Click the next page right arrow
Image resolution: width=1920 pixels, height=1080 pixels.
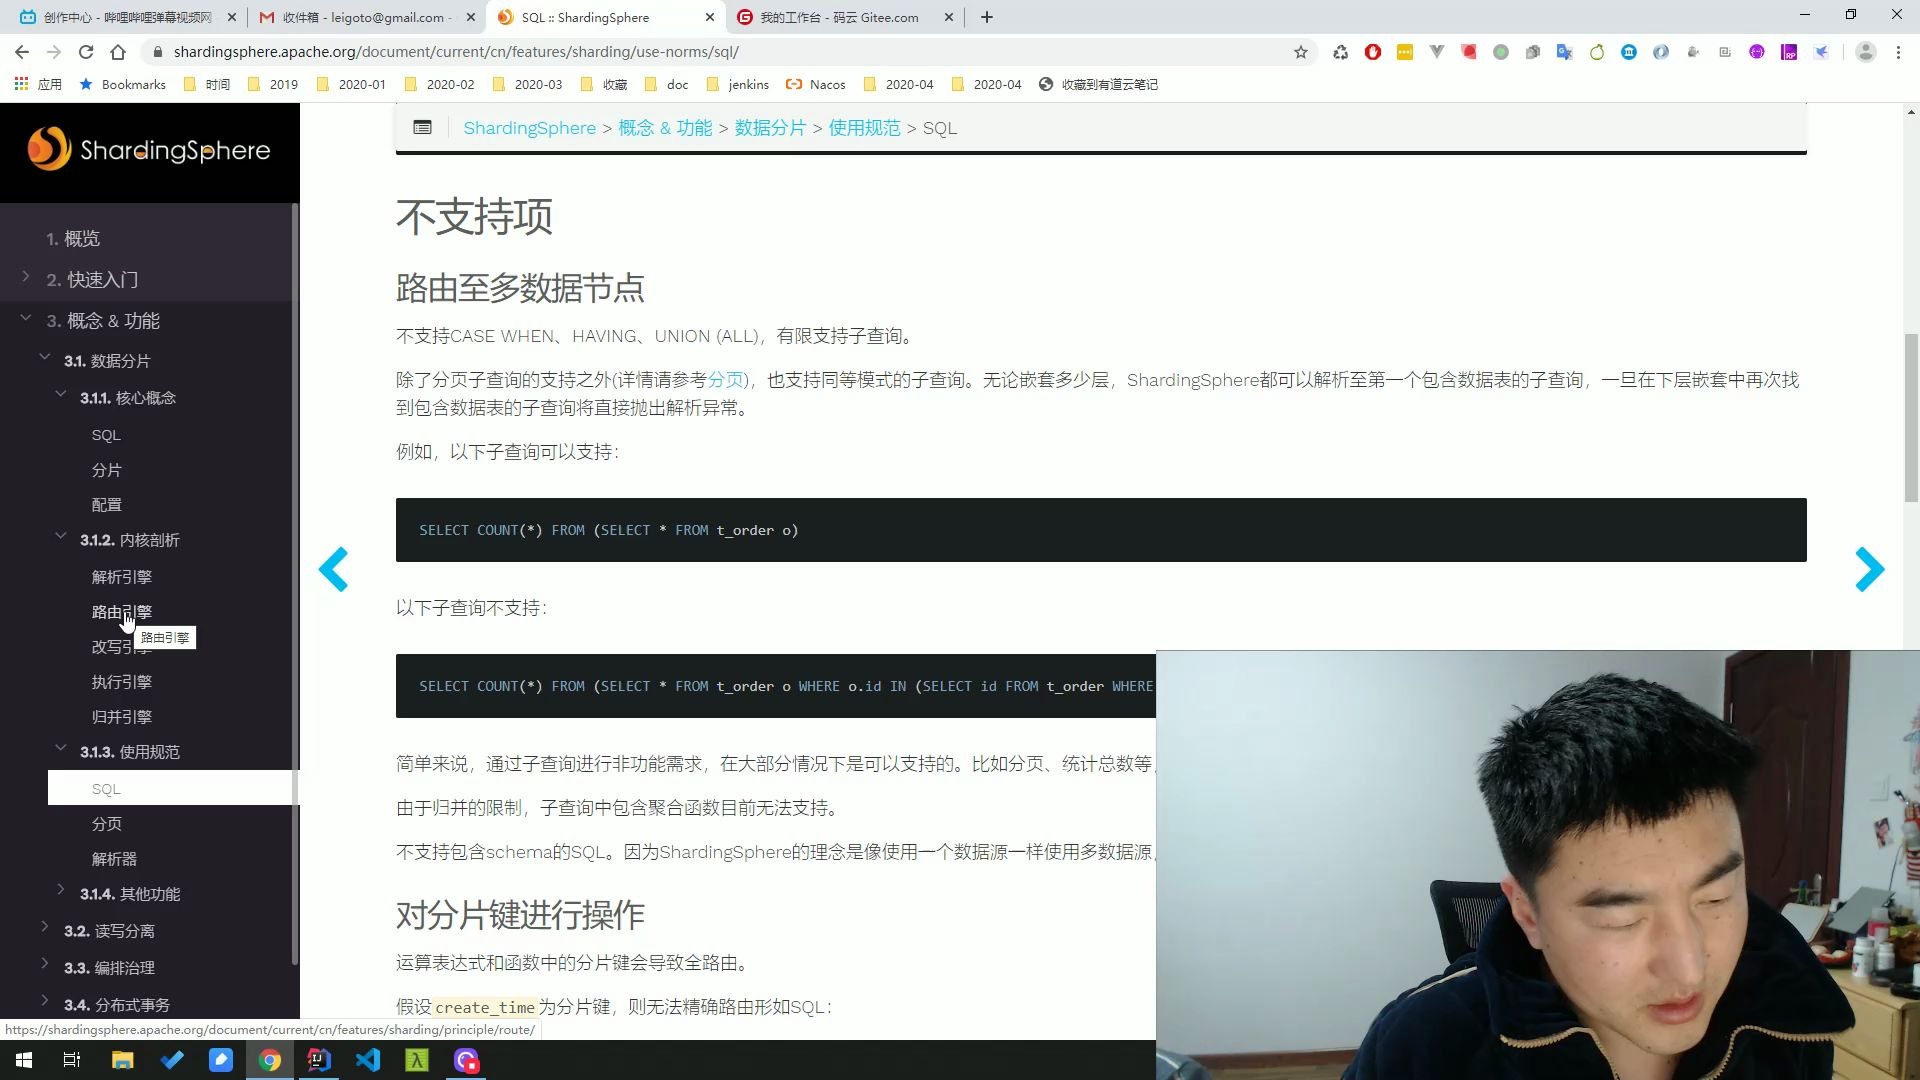point(1868,570)
